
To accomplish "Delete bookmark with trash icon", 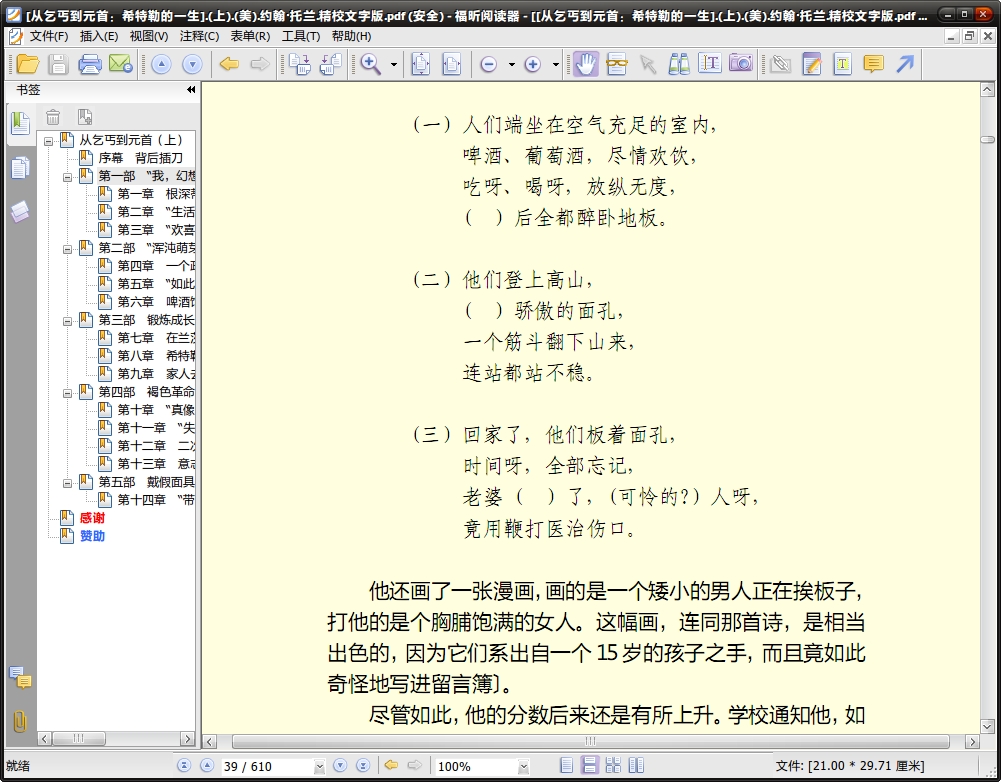I will [x=53, y=117].
